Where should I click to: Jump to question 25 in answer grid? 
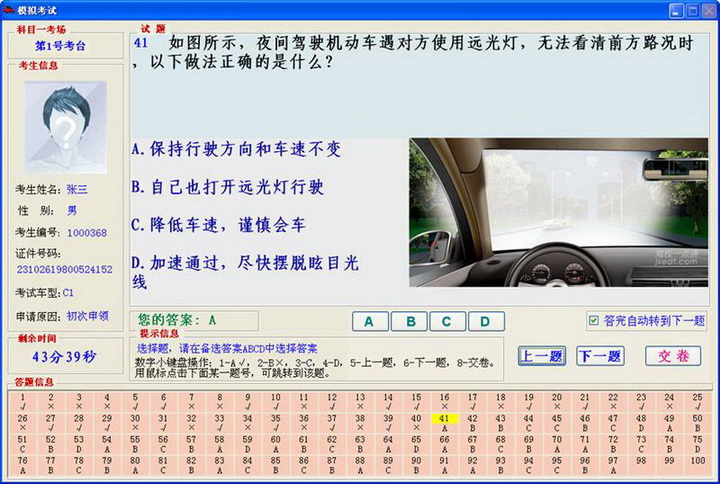pyautogui.click(x=698, y=402)
